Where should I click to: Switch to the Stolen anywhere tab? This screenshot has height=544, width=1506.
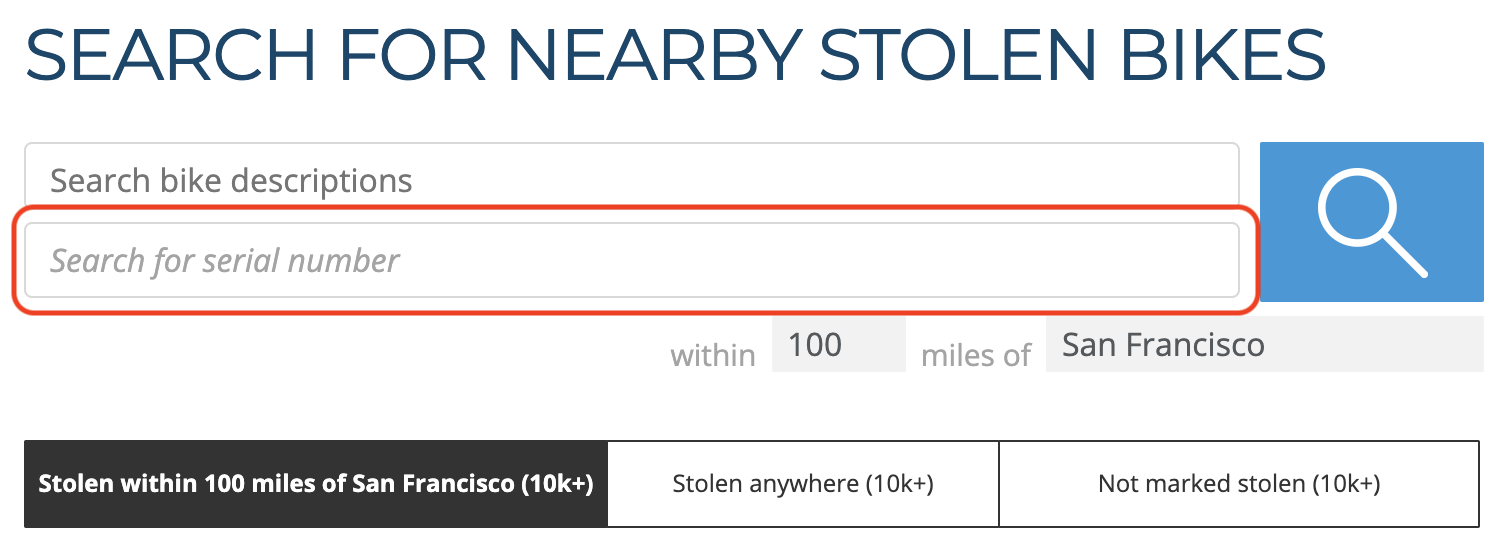[803, 484]
